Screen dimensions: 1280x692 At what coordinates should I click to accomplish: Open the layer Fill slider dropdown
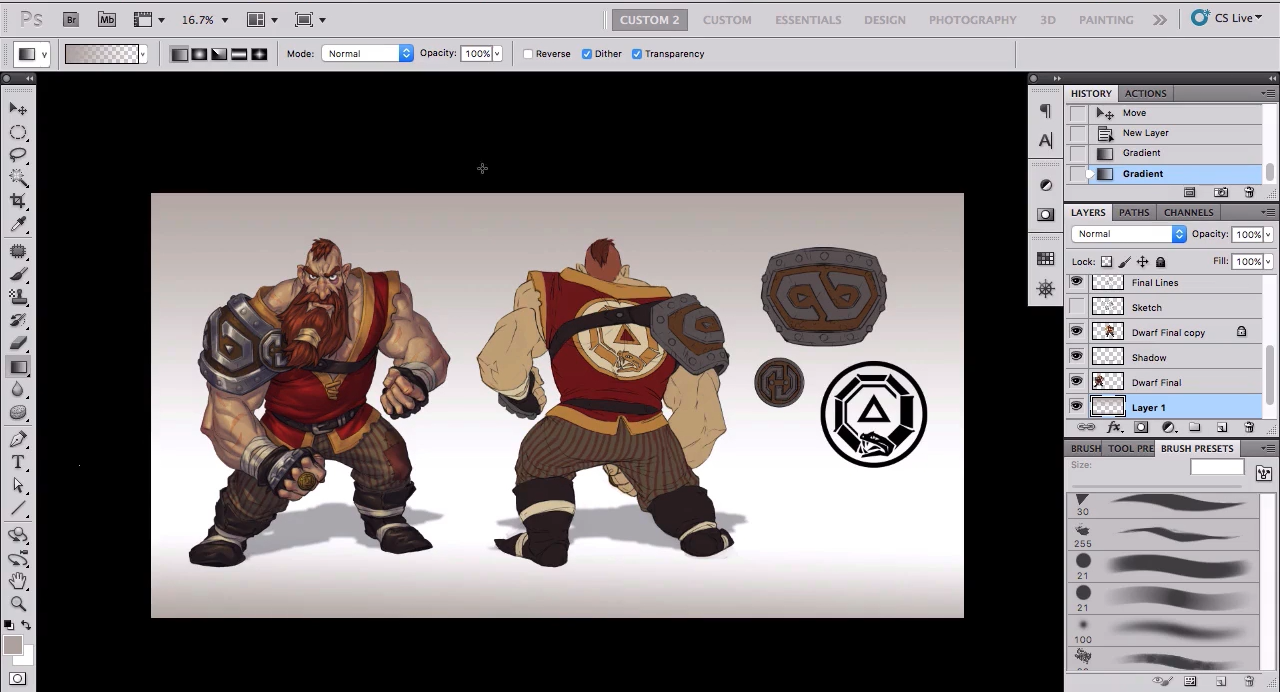coord(1268,262)
